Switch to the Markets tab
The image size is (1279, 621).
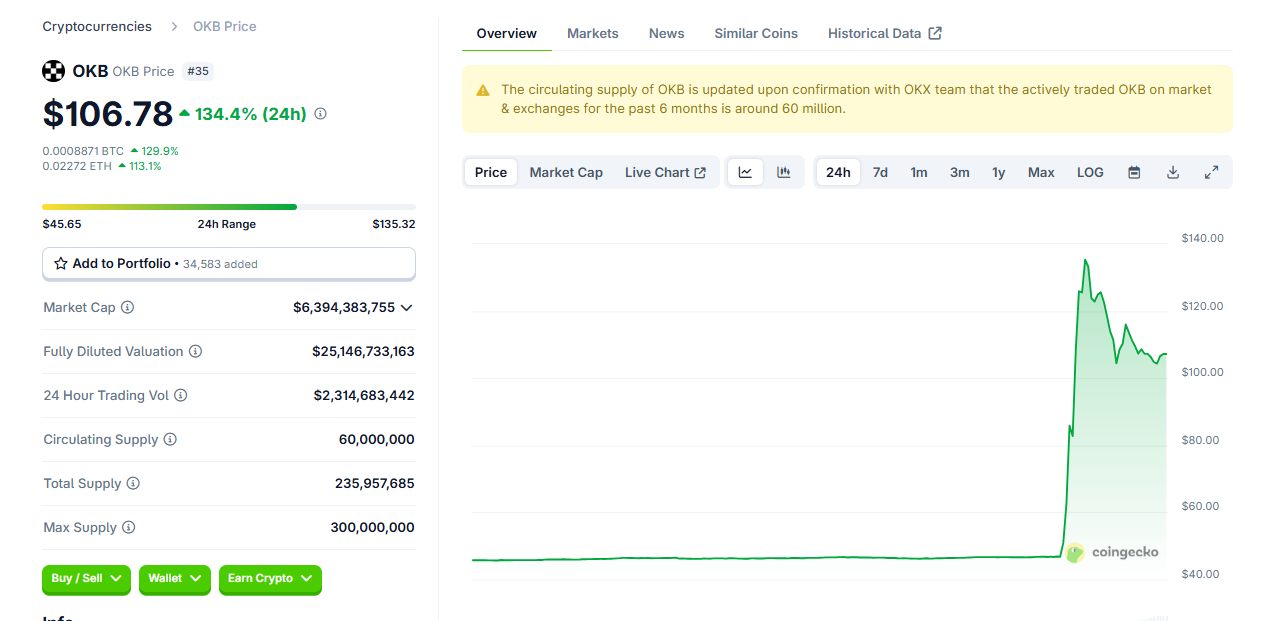(593, 33)
